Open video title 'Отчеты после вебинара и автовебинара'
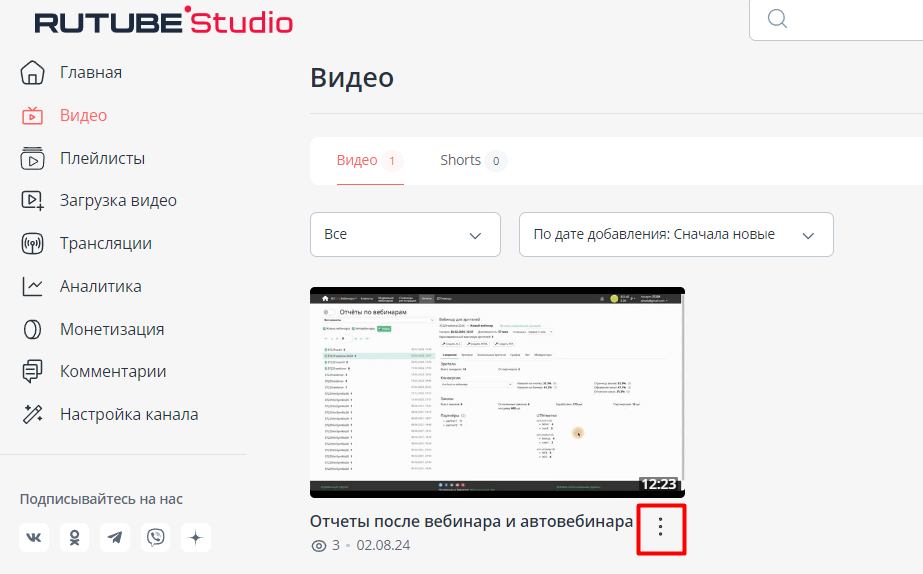 [x=471, y=522]
